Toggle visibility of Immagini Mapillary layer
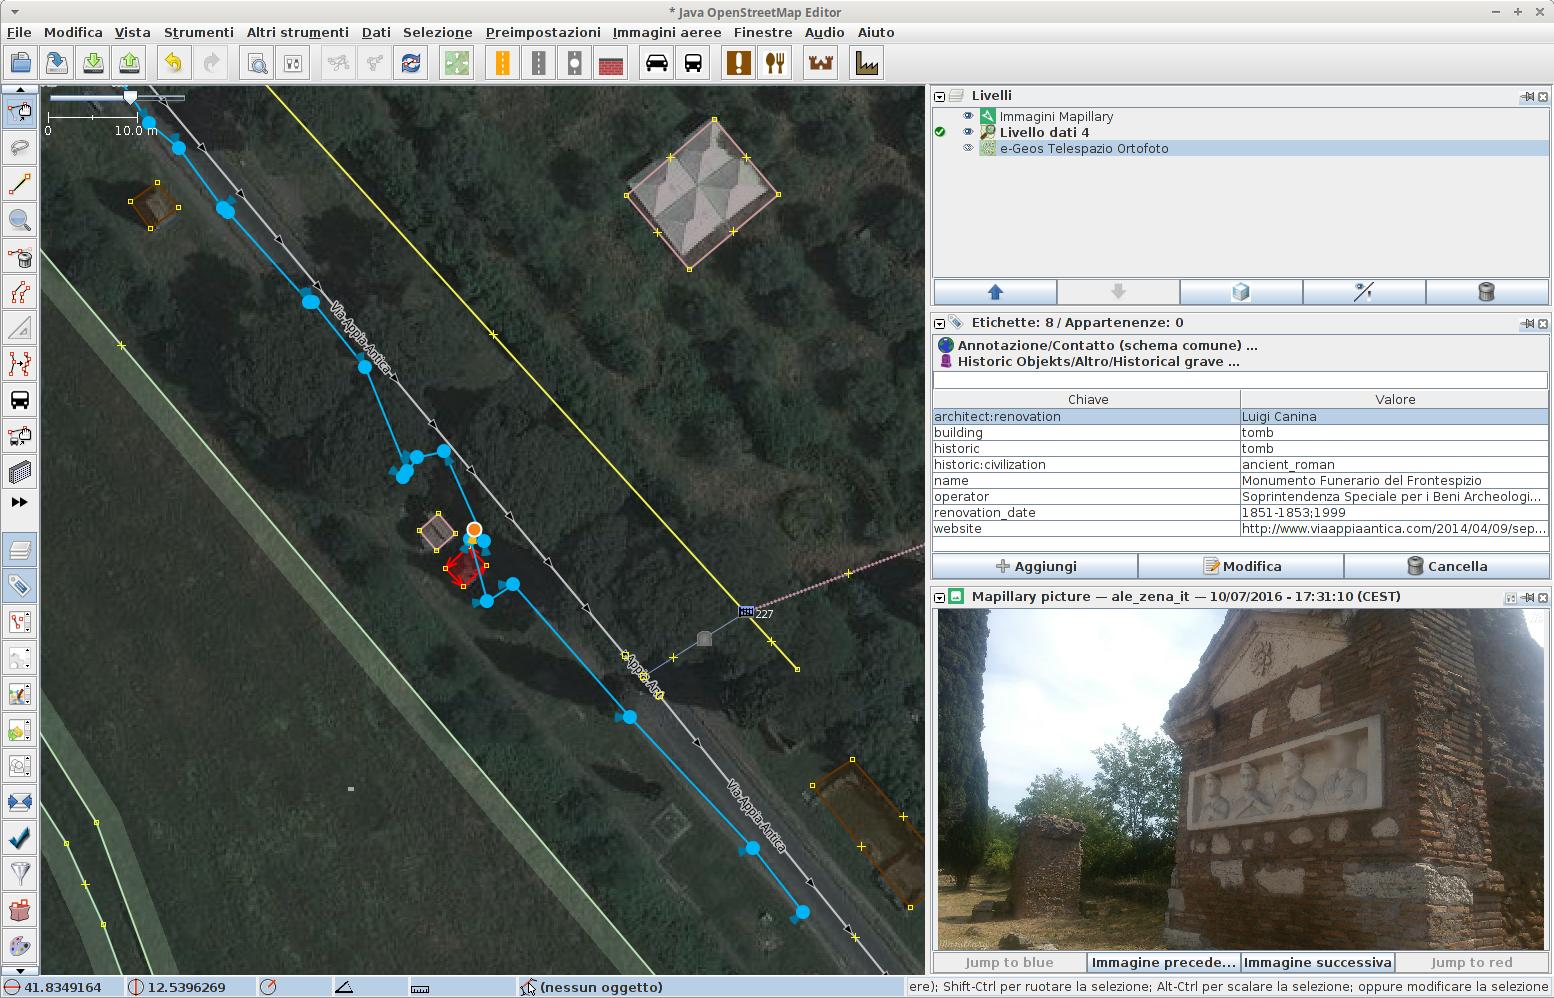The image size is (1554, 998). pos(968,116)
